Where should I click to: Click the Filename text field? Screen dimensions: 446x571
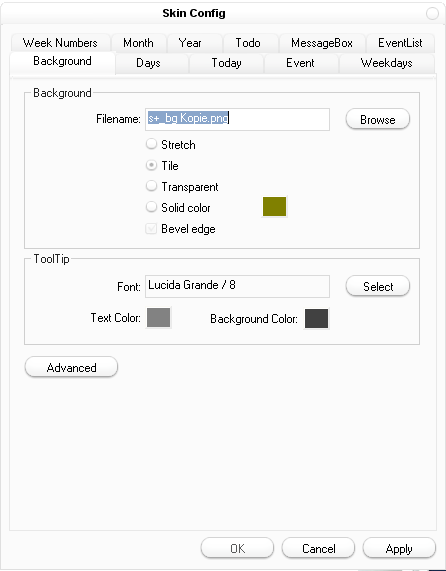(237, 119)
